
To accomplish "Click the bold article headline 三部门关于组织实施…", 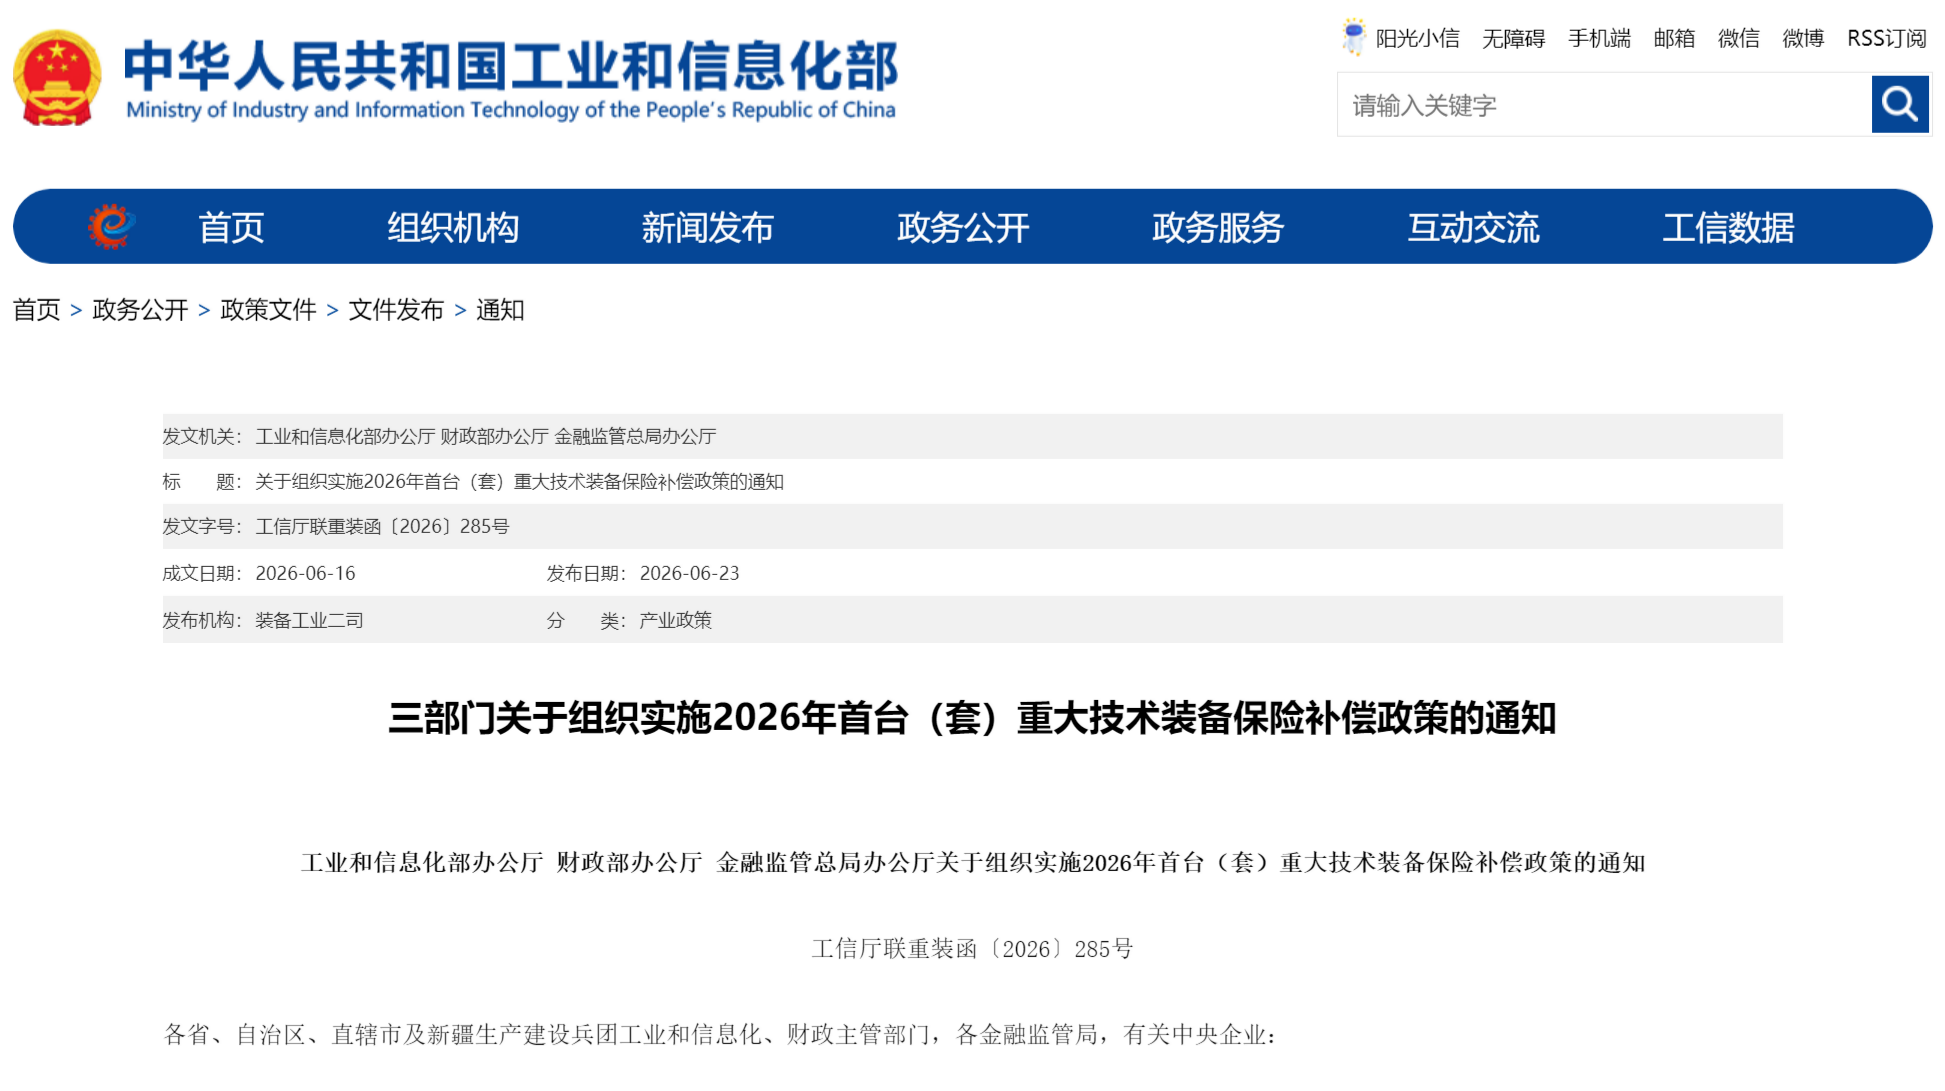I will point(972,718).
